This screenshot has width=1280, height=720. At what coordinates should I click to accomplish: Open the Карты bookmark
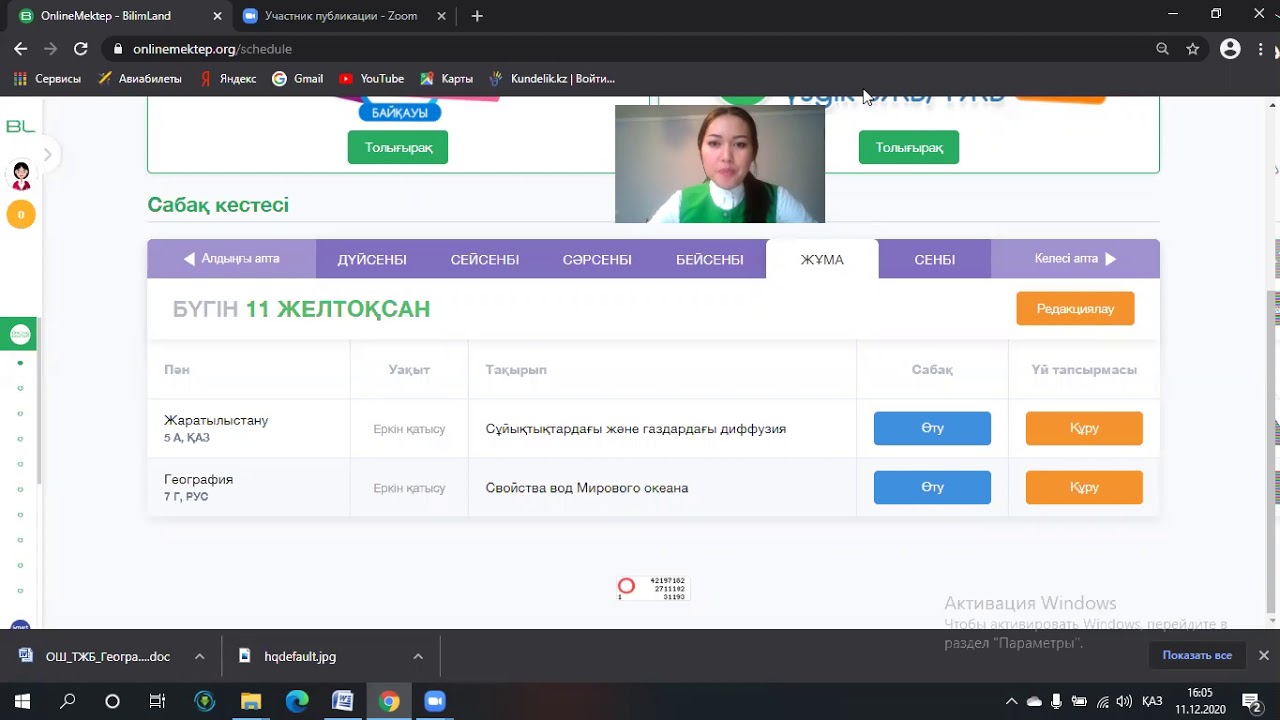point(446,78)
